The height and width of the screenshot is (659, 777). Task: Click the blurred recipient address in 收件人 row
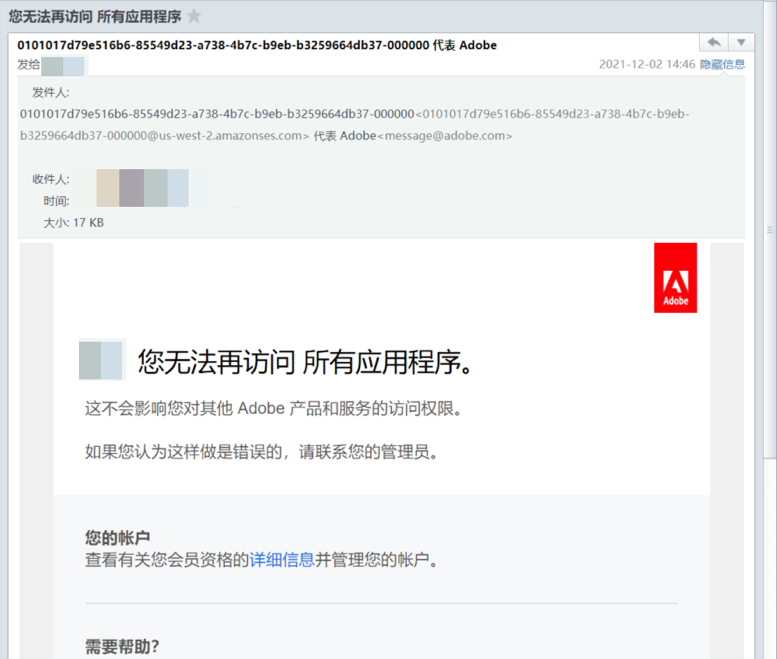[x=143, y=188]
